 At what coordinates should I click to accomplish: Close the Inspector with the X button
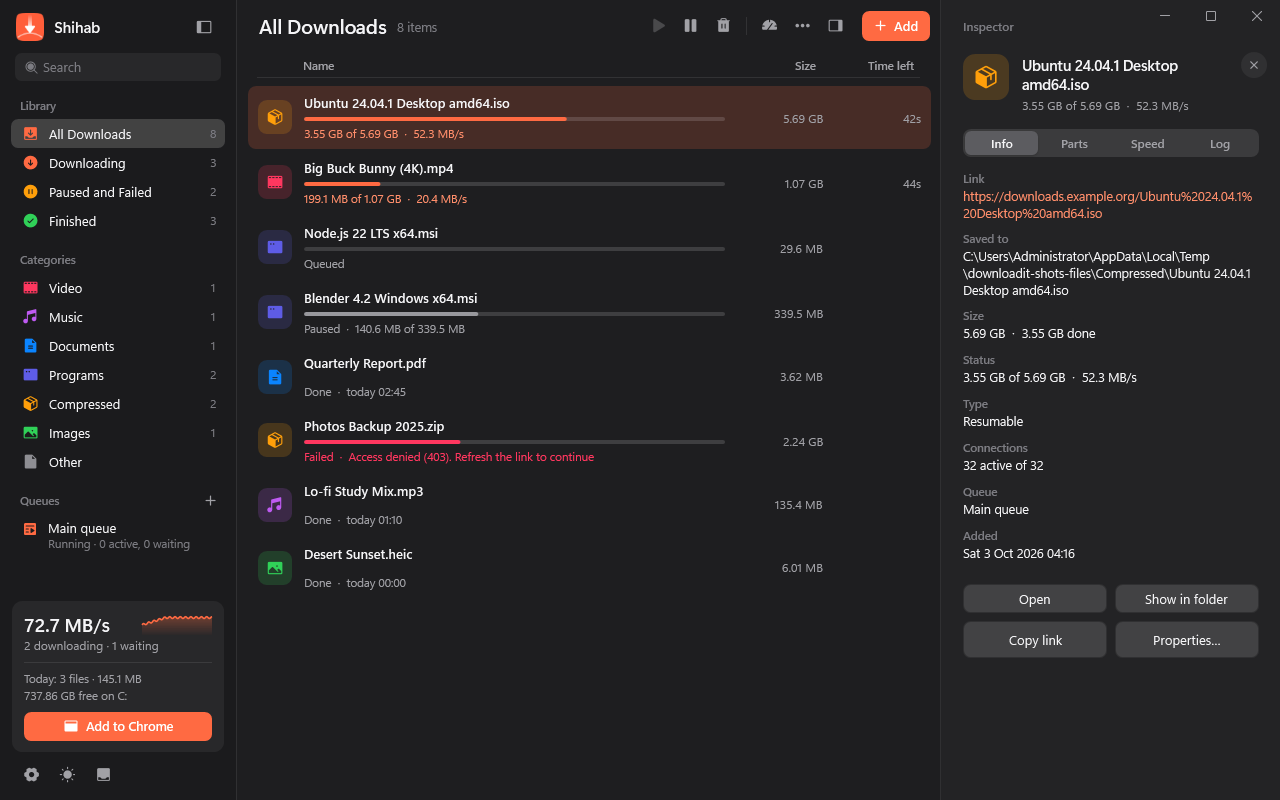tap(1254, 65)
